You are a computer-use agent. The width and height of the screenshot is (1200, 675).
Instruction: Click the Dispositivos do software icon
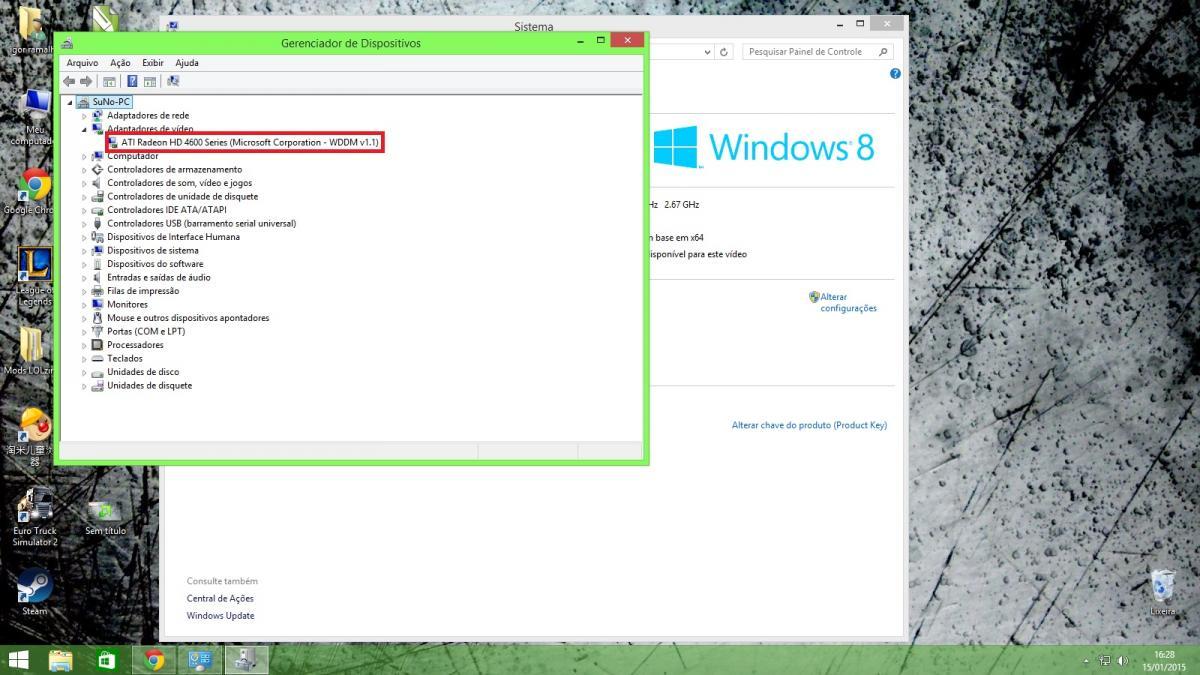point(97,264)
